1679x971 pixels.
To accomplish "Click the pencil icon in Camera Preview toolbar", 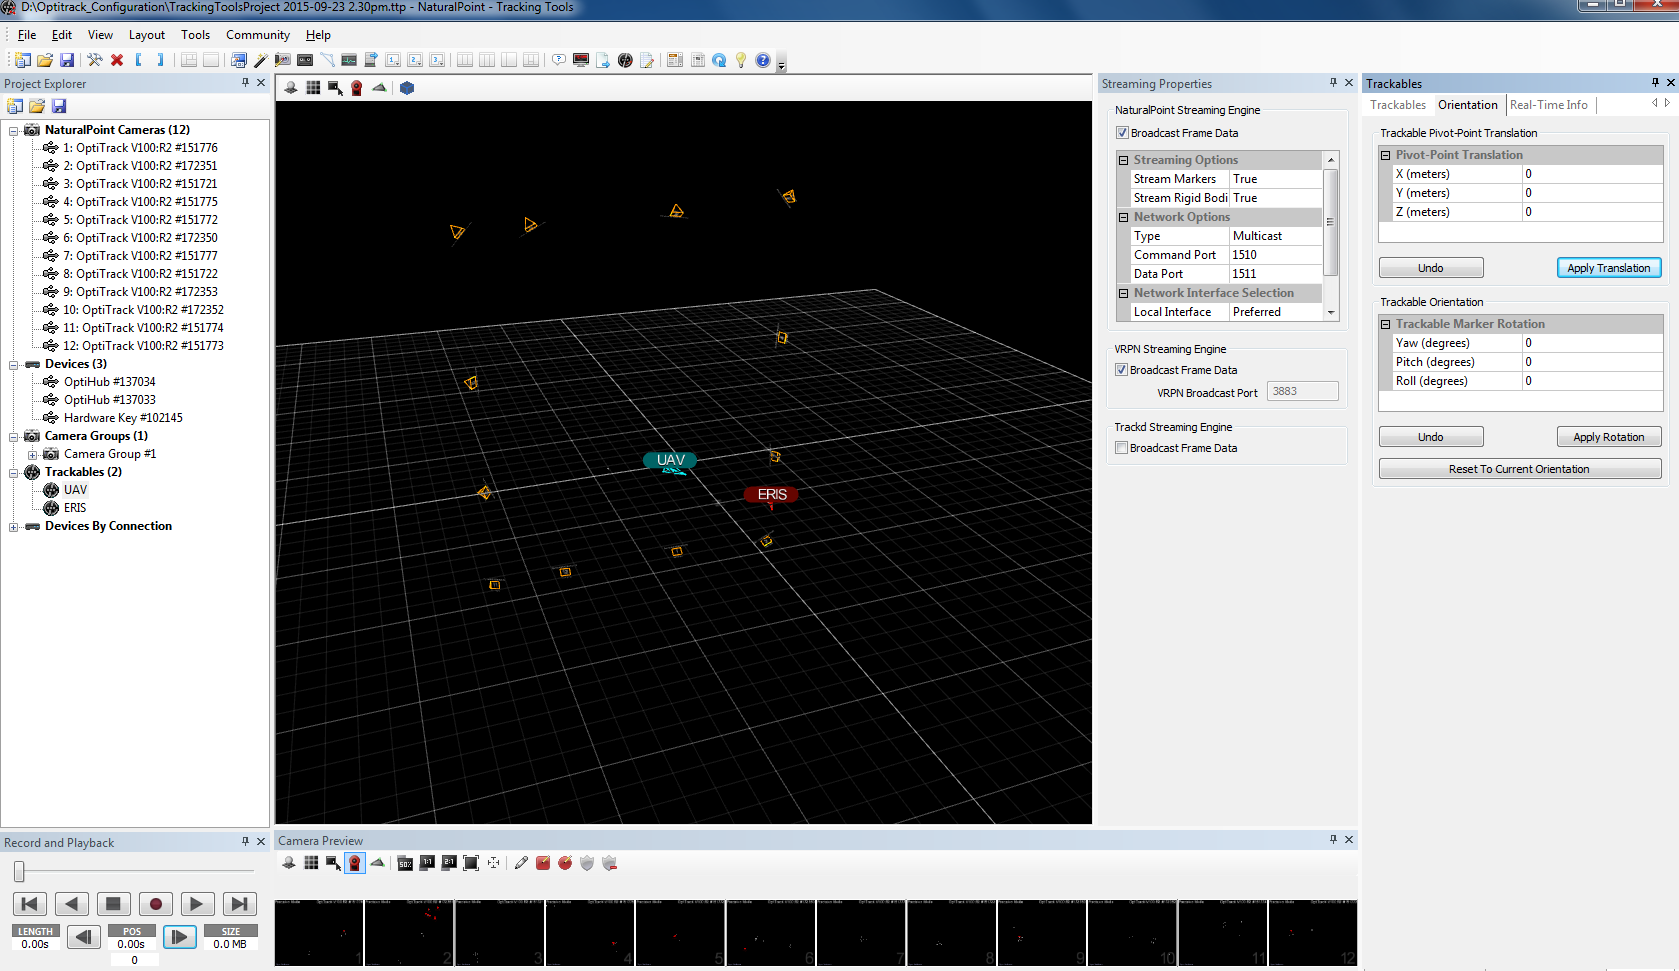I will click(521, 863).
